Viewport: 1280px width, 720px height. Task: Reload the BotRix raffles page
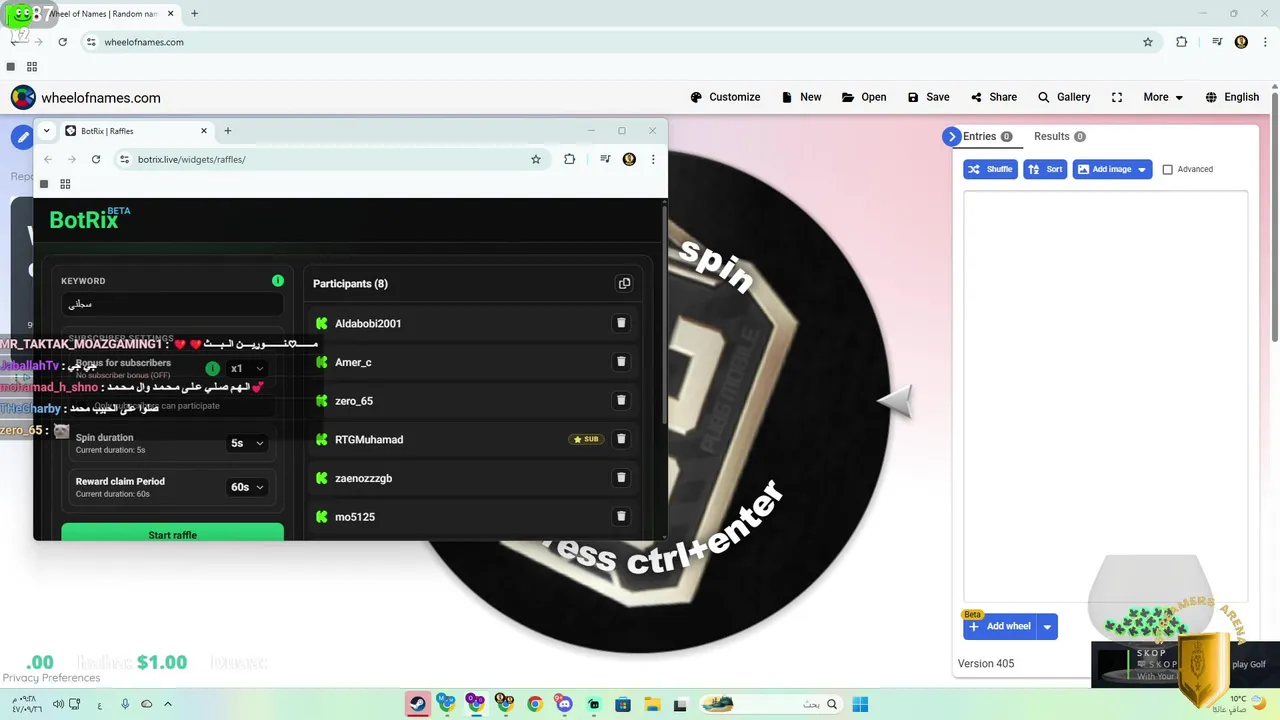click(96, 159)
